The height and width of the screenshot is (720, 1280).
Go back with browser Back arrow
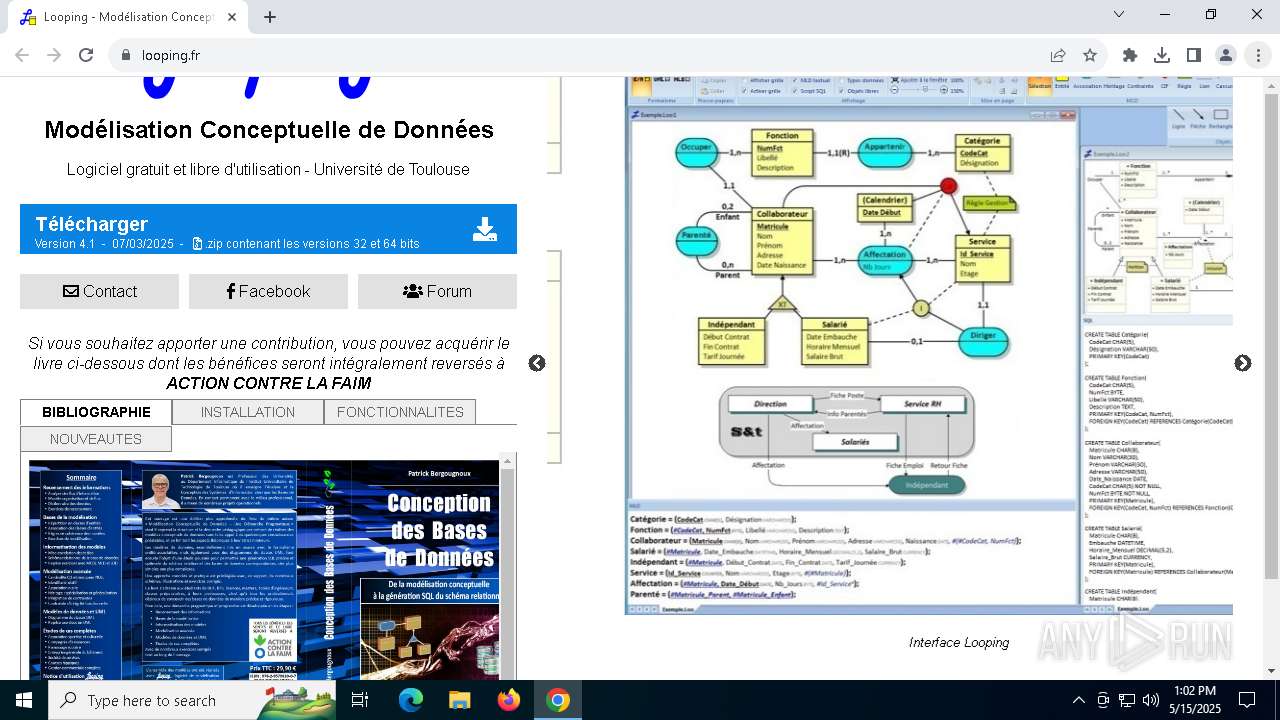tap(22, 55)
